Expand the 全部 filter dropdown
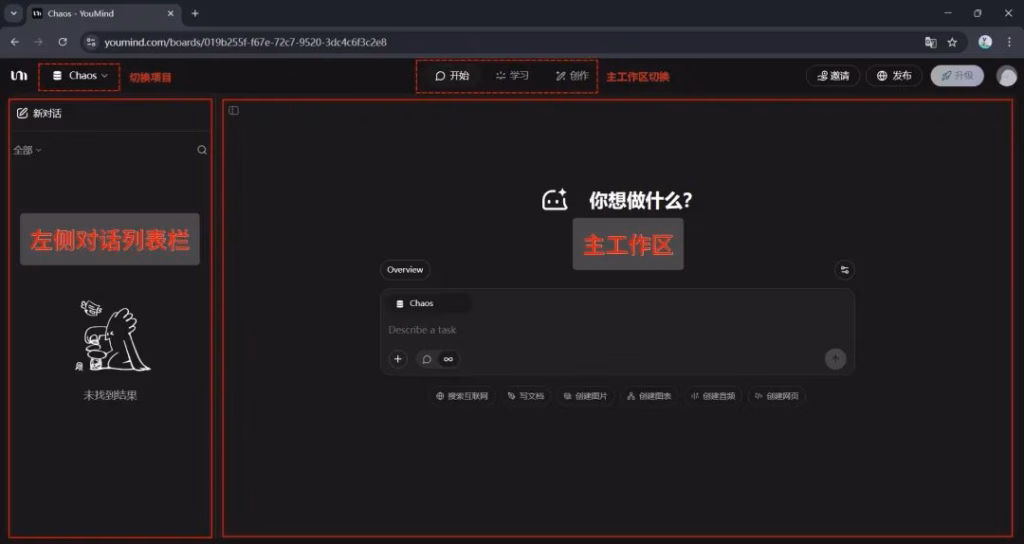 click(27, 150)
